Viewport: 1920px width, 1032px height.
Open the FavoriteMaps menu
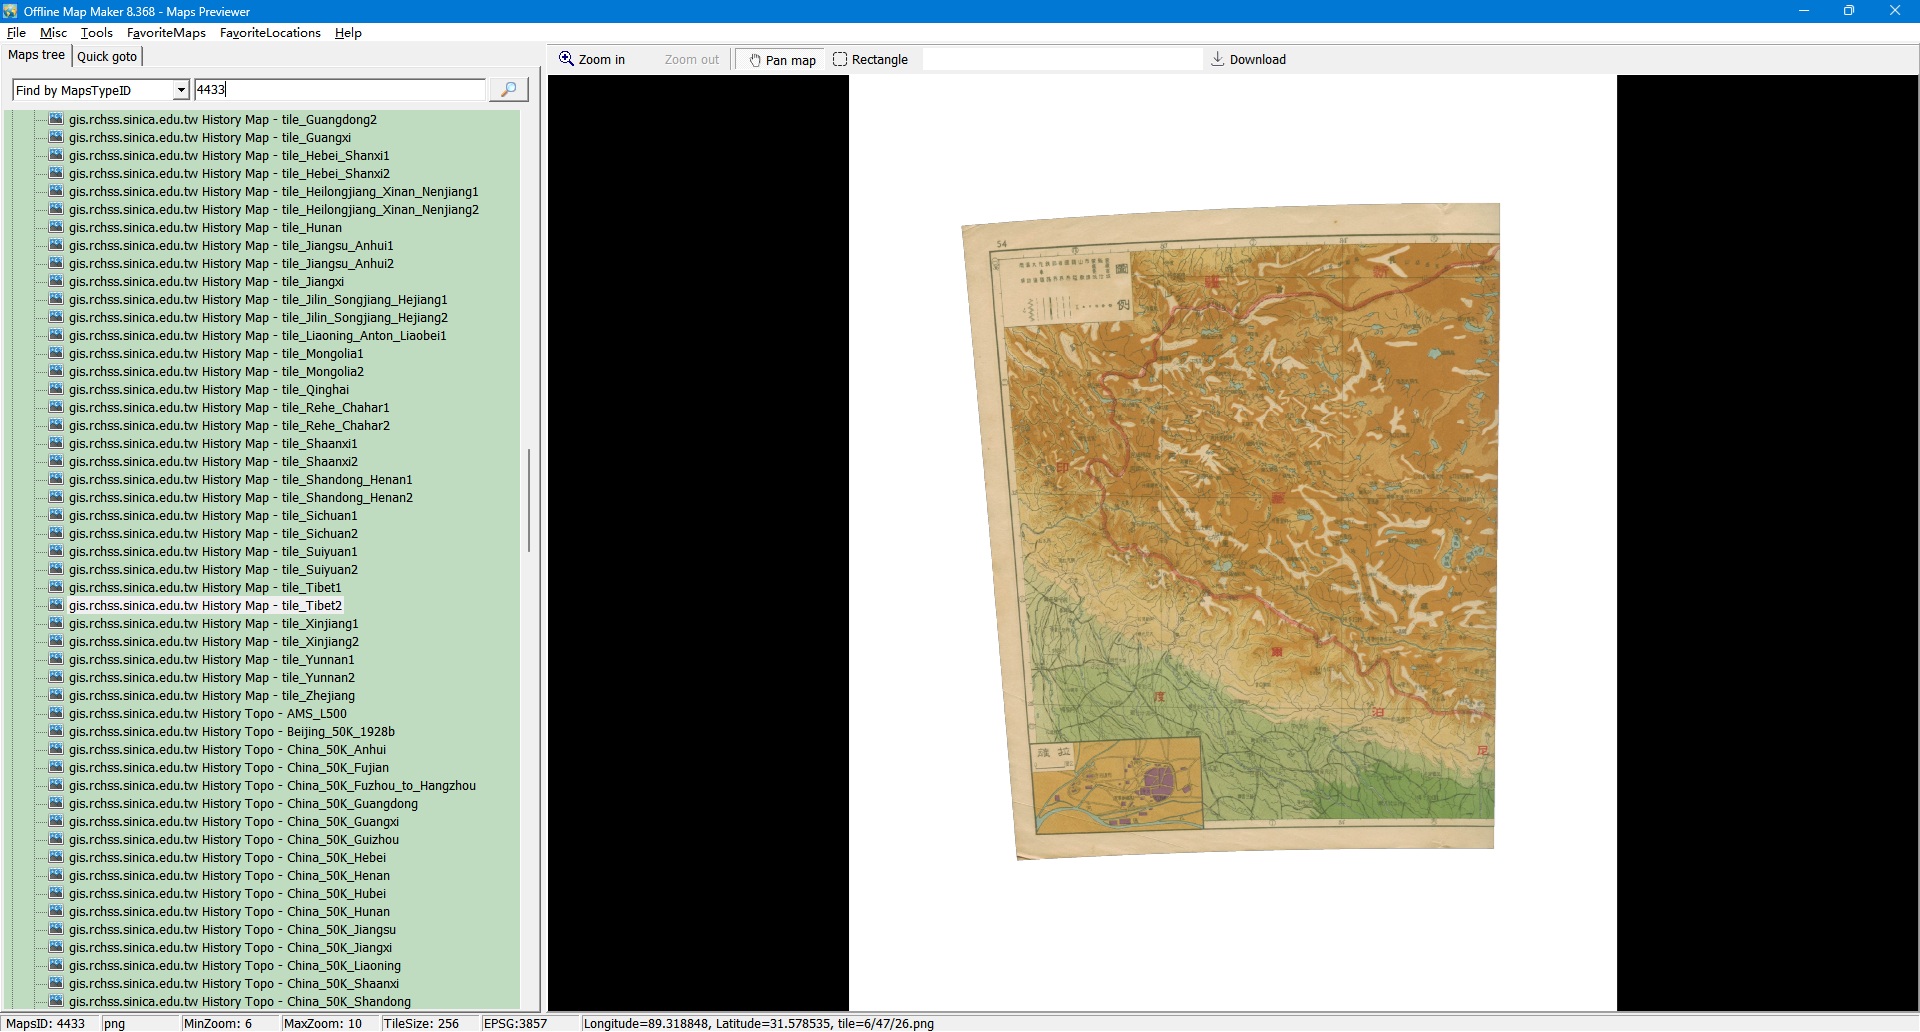[166, 33]
